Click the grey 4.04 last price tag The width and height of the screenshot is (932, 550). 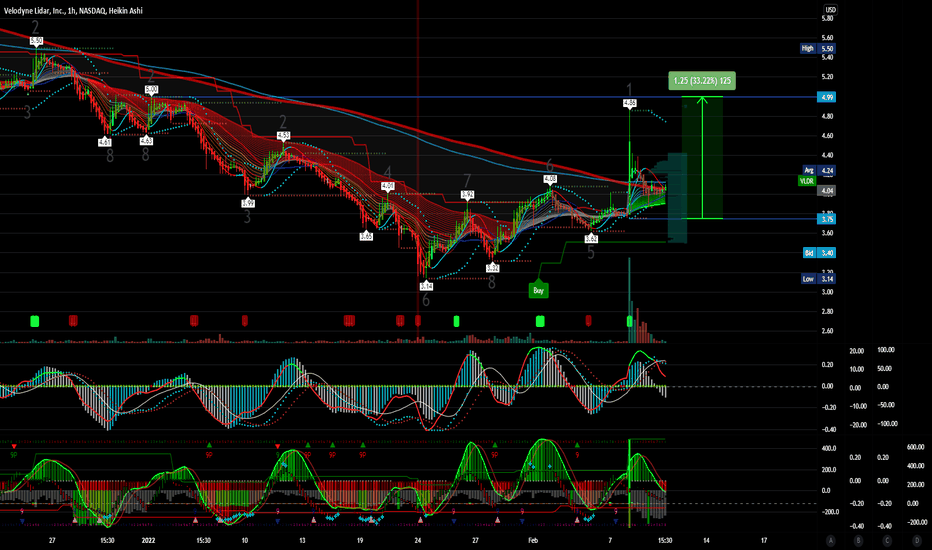[827, 191]
